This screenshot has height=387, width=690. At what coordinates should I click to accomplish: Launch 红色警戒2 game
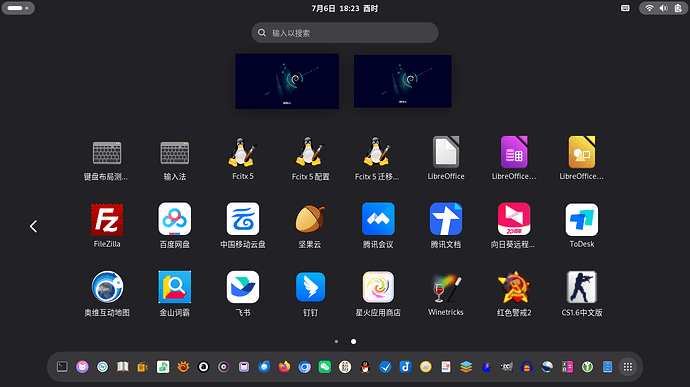514,294
